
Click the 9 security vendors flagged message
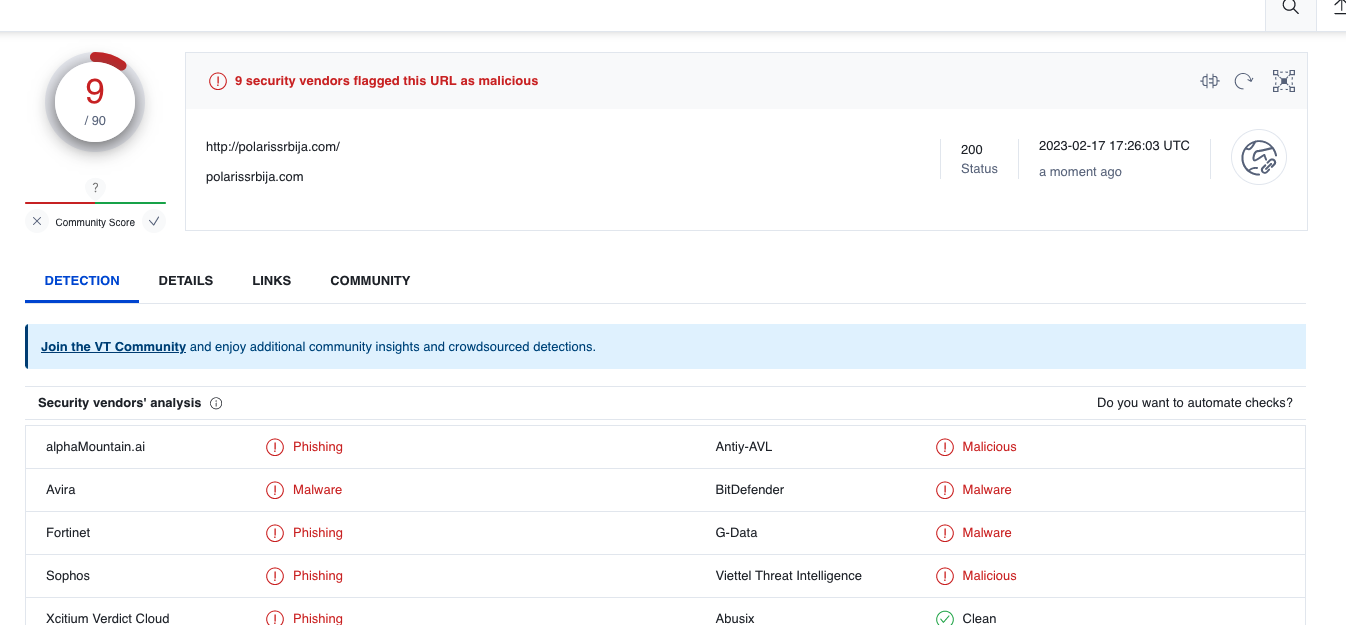(386, 81)
